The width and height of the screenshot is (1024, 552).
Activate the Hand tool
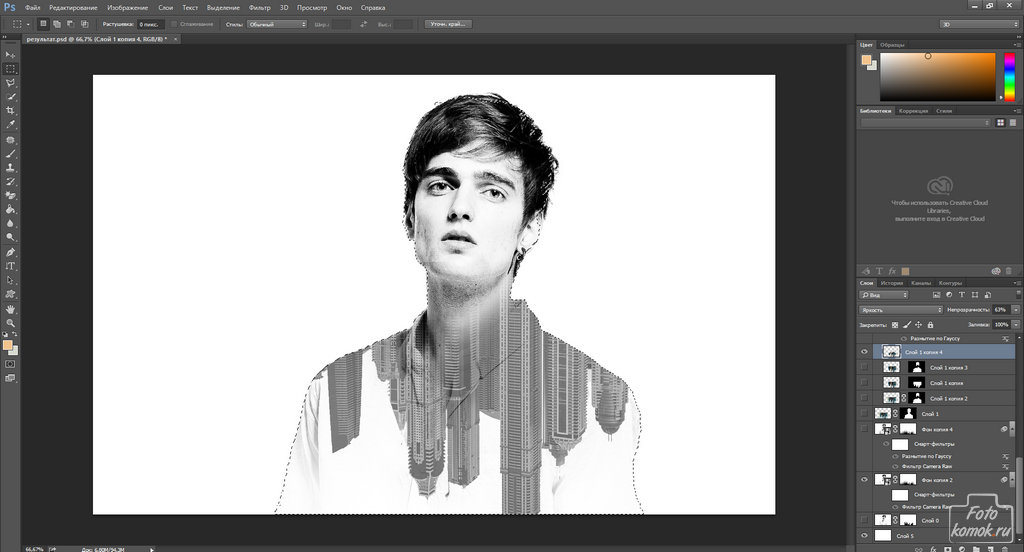point(10,309)
